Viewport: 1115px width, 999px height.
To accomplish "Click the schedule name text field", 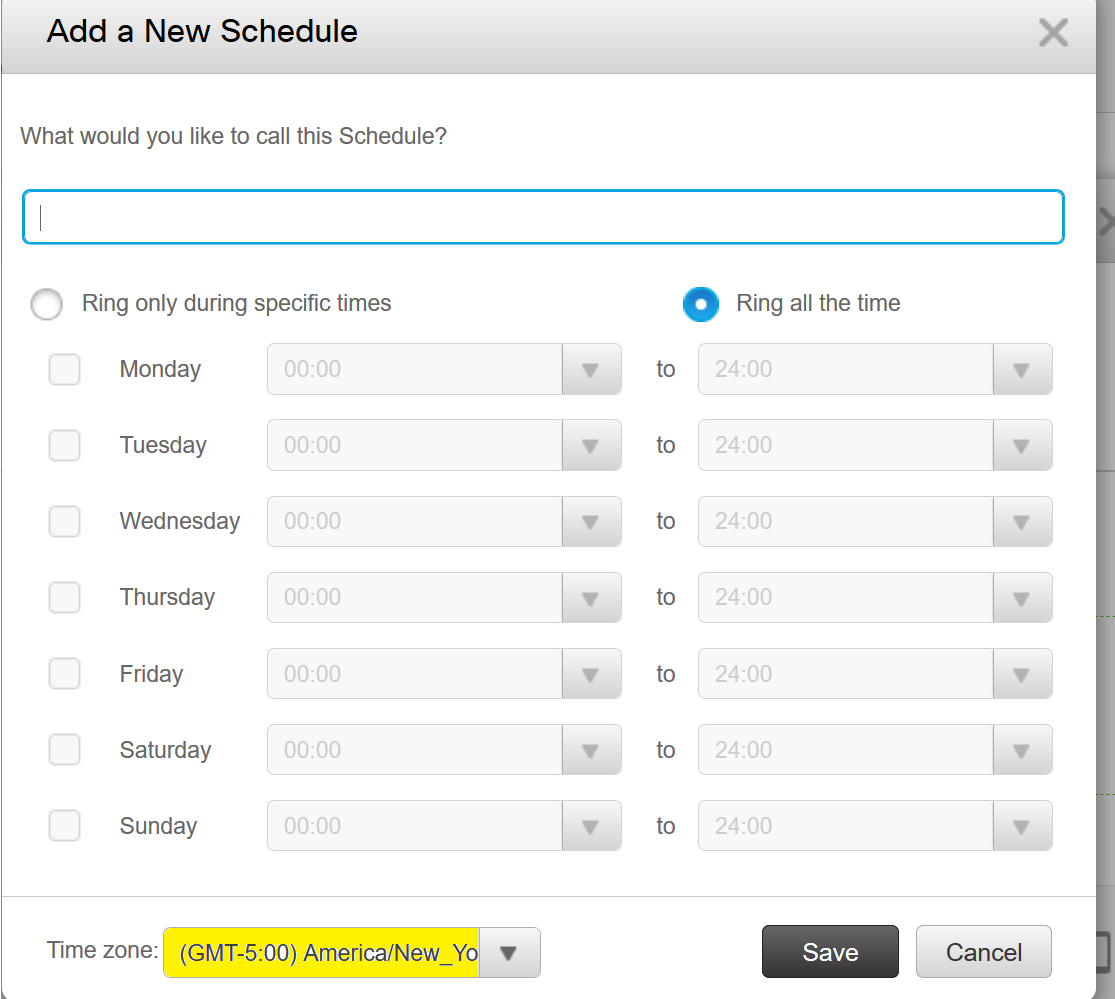I will coord(543,217).
